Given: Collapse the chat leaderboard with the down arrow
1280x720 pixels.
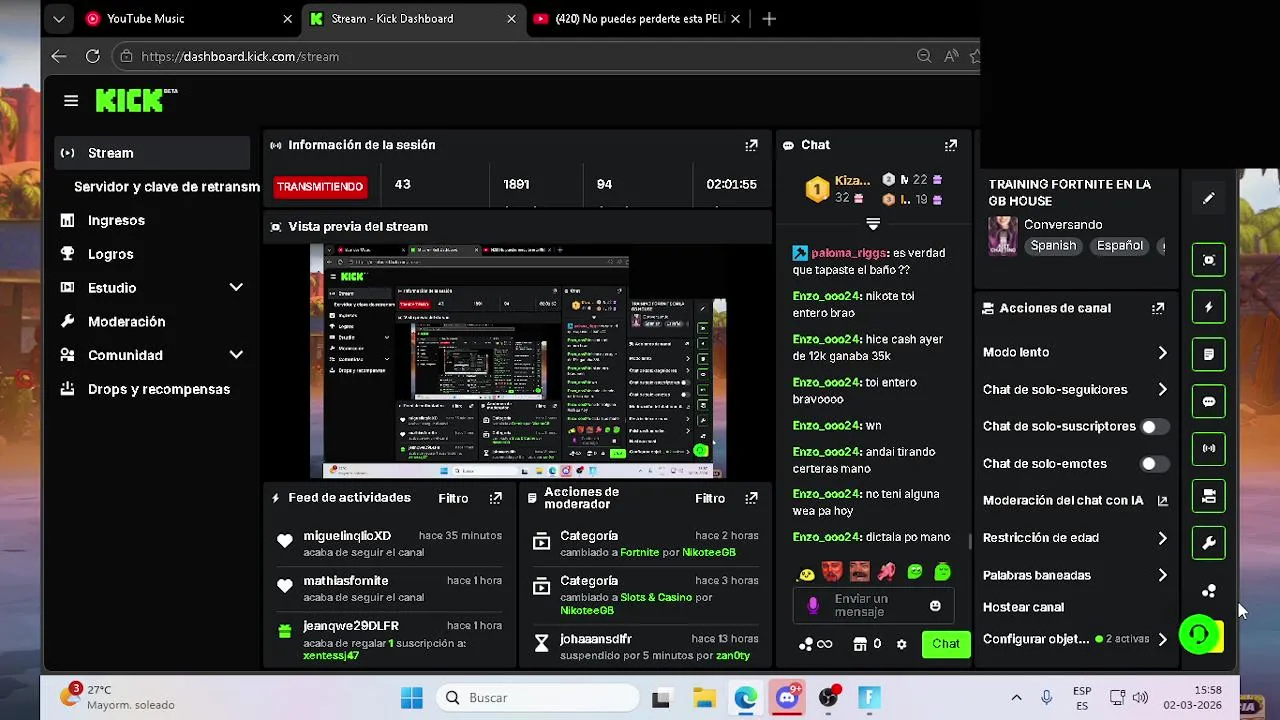Looking at the screenshot, I should coord(873,223).
